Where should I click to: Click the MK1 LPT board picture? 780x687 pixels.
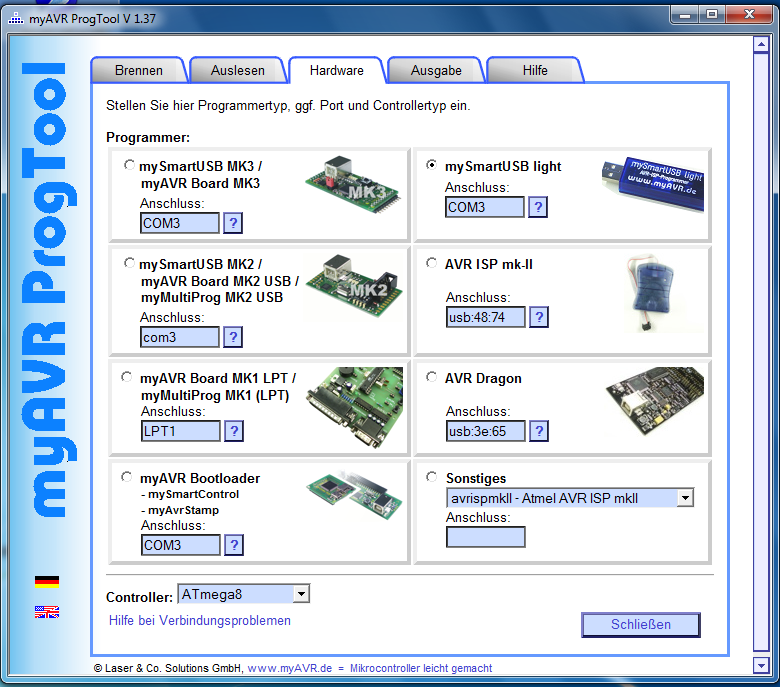355,406
